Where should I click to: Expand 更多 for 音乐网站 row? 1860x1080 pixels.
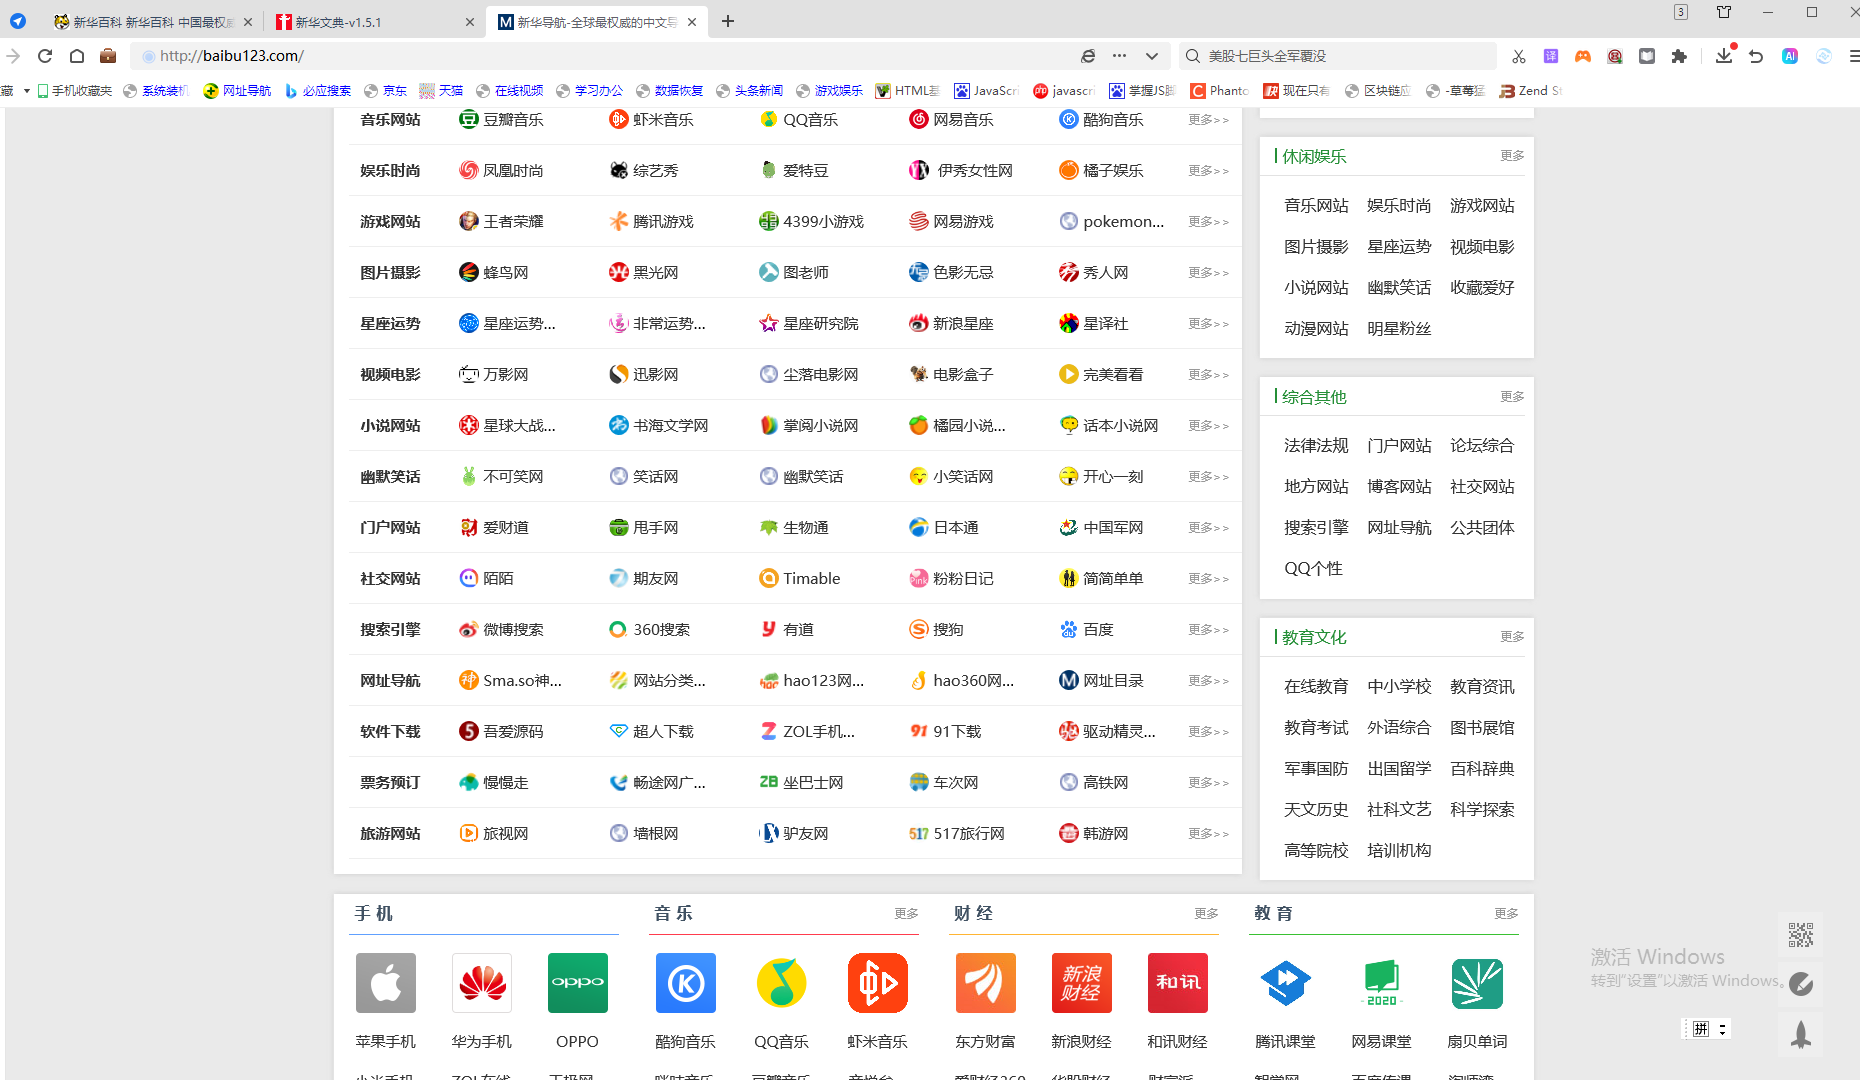(1208, 120)
